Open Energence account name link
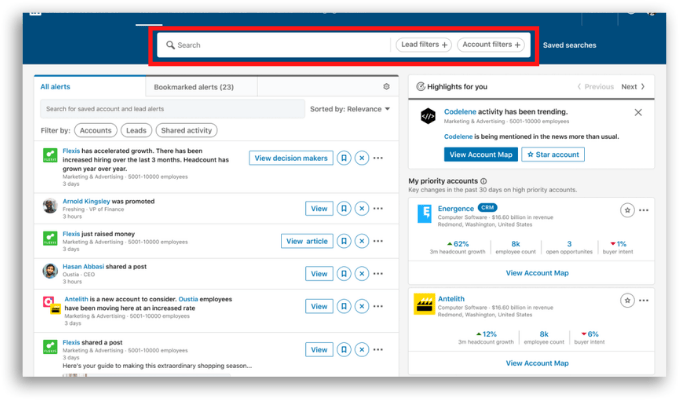 [x=456, y=208]
